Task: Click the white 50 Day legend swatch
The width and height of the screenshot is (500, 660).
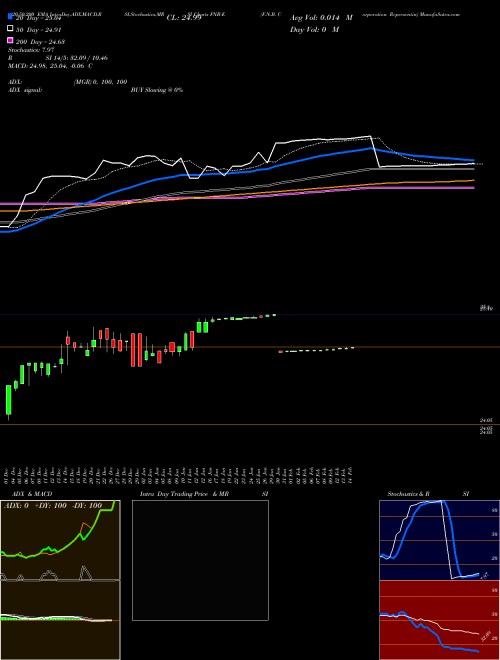Action: coord(11,29)
